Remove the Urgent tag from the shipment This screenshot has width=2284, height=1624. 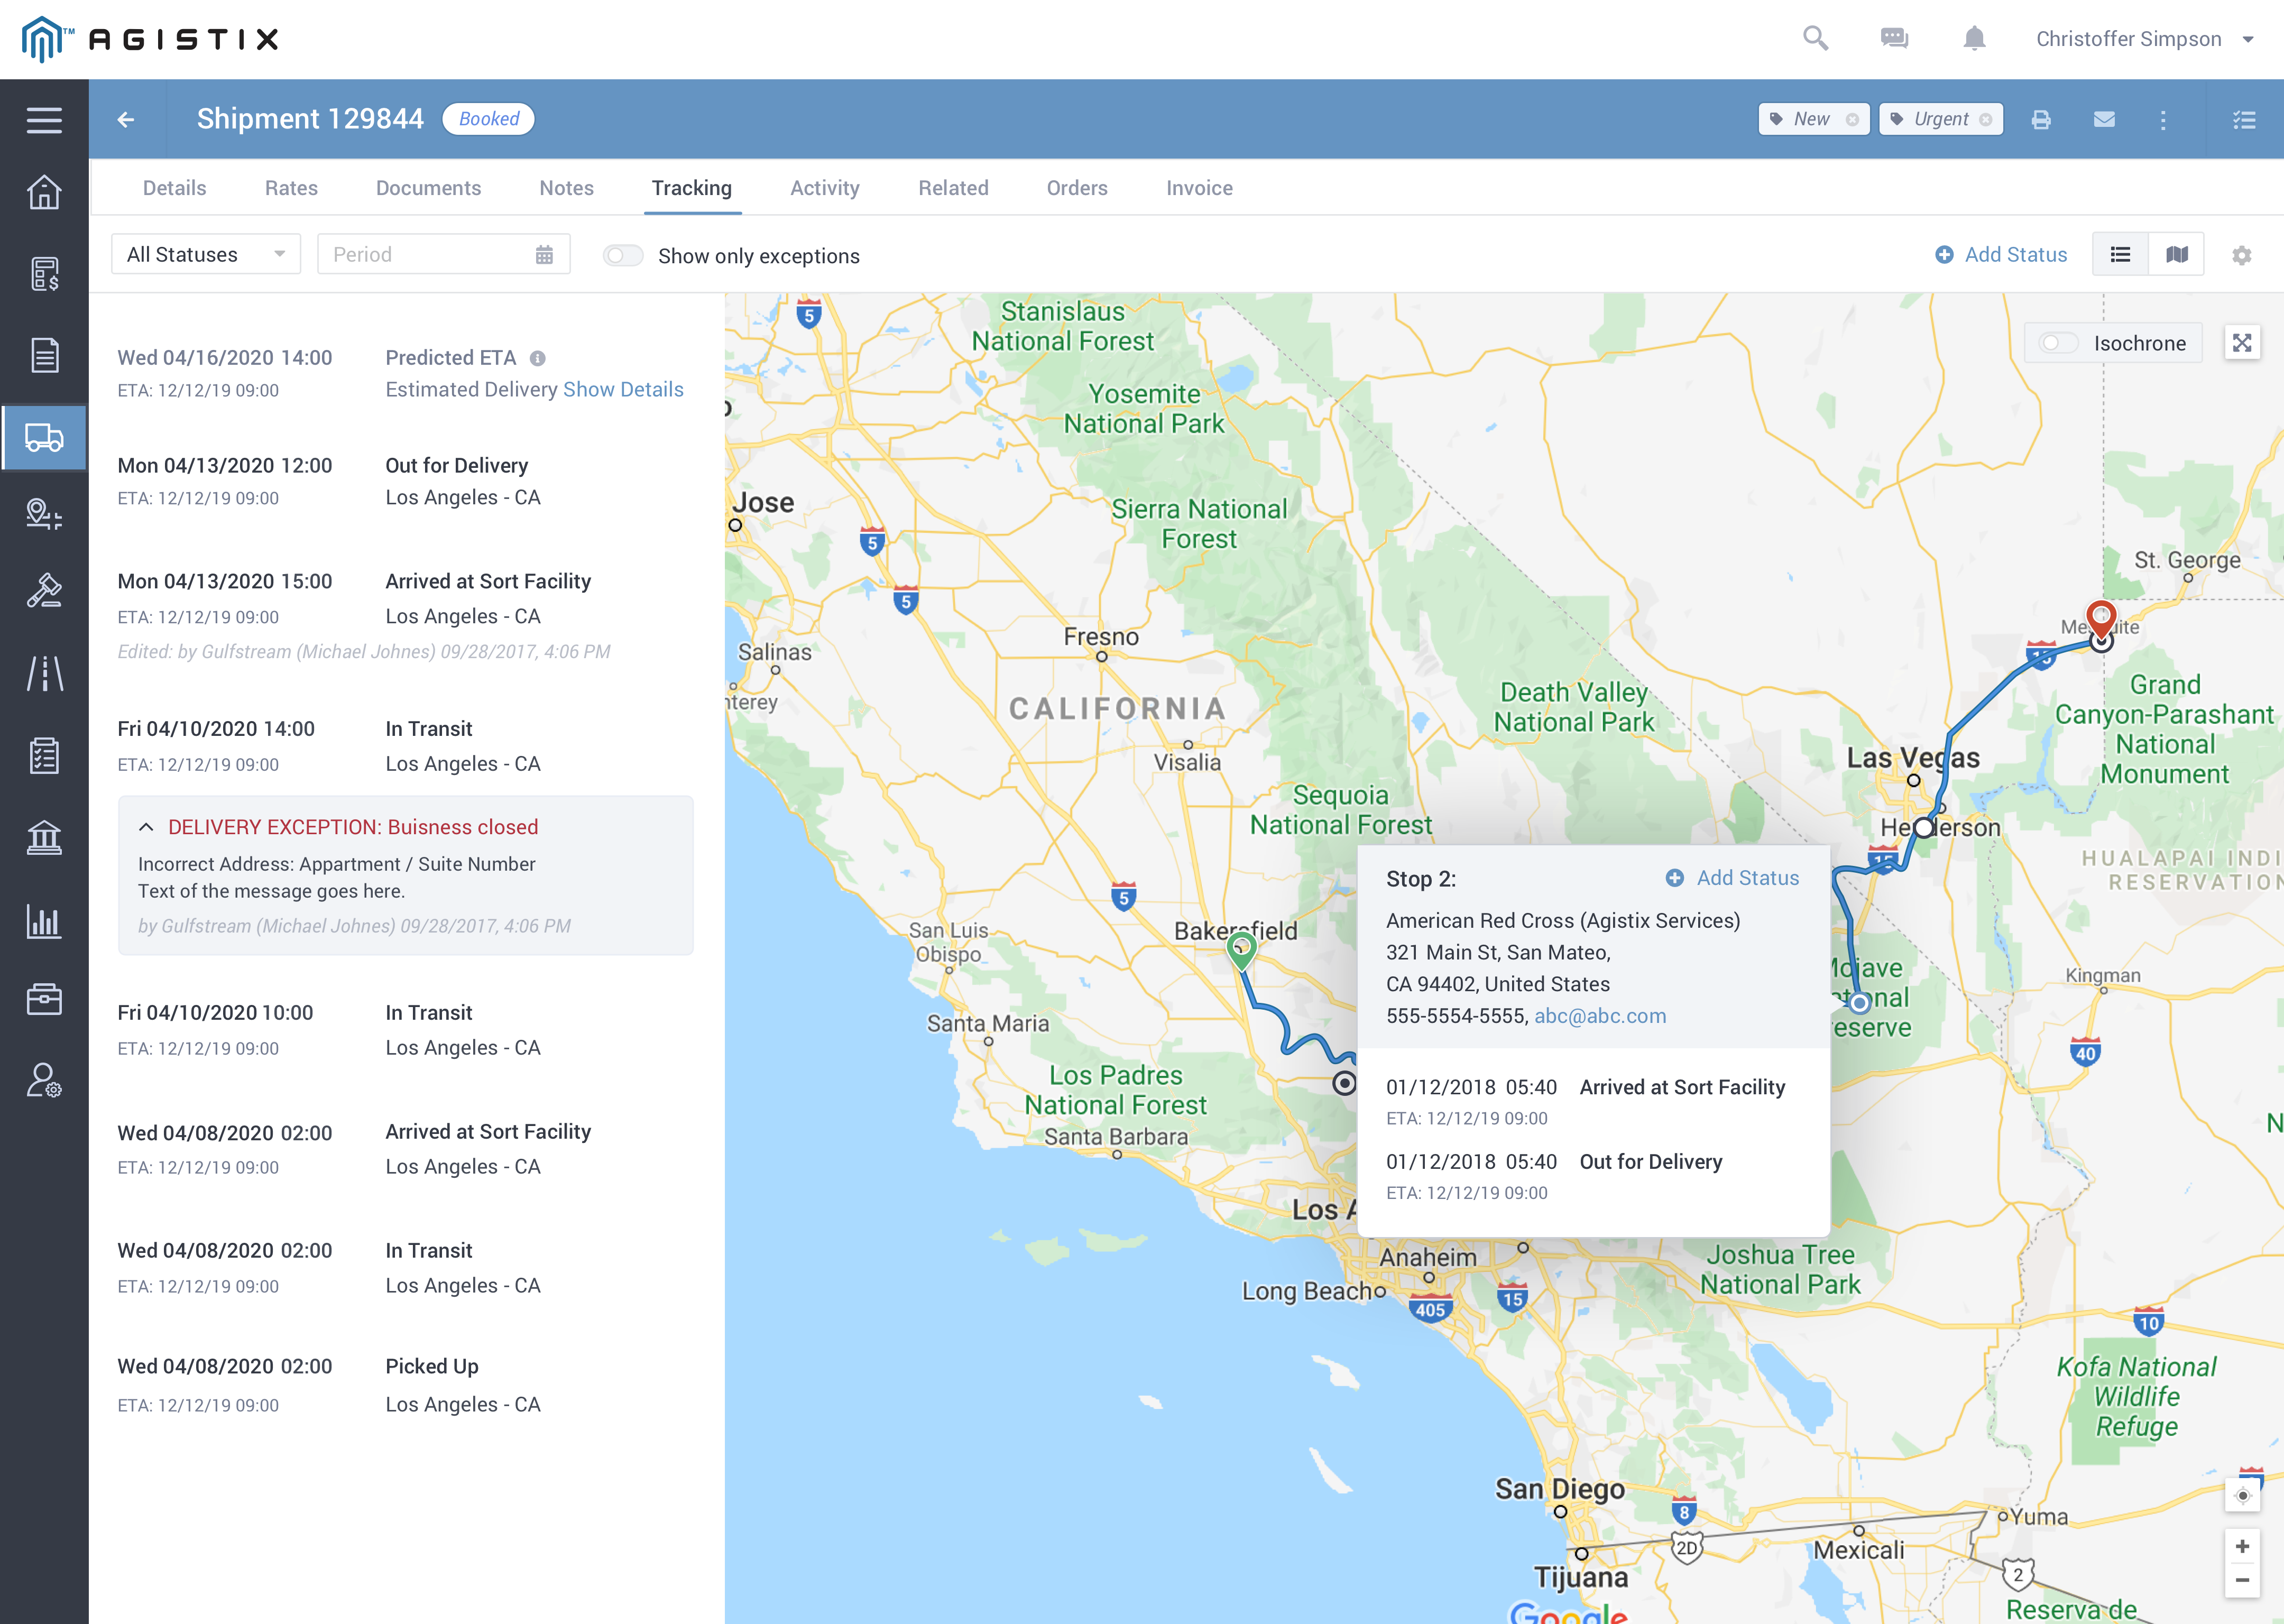coord(1986,118)
